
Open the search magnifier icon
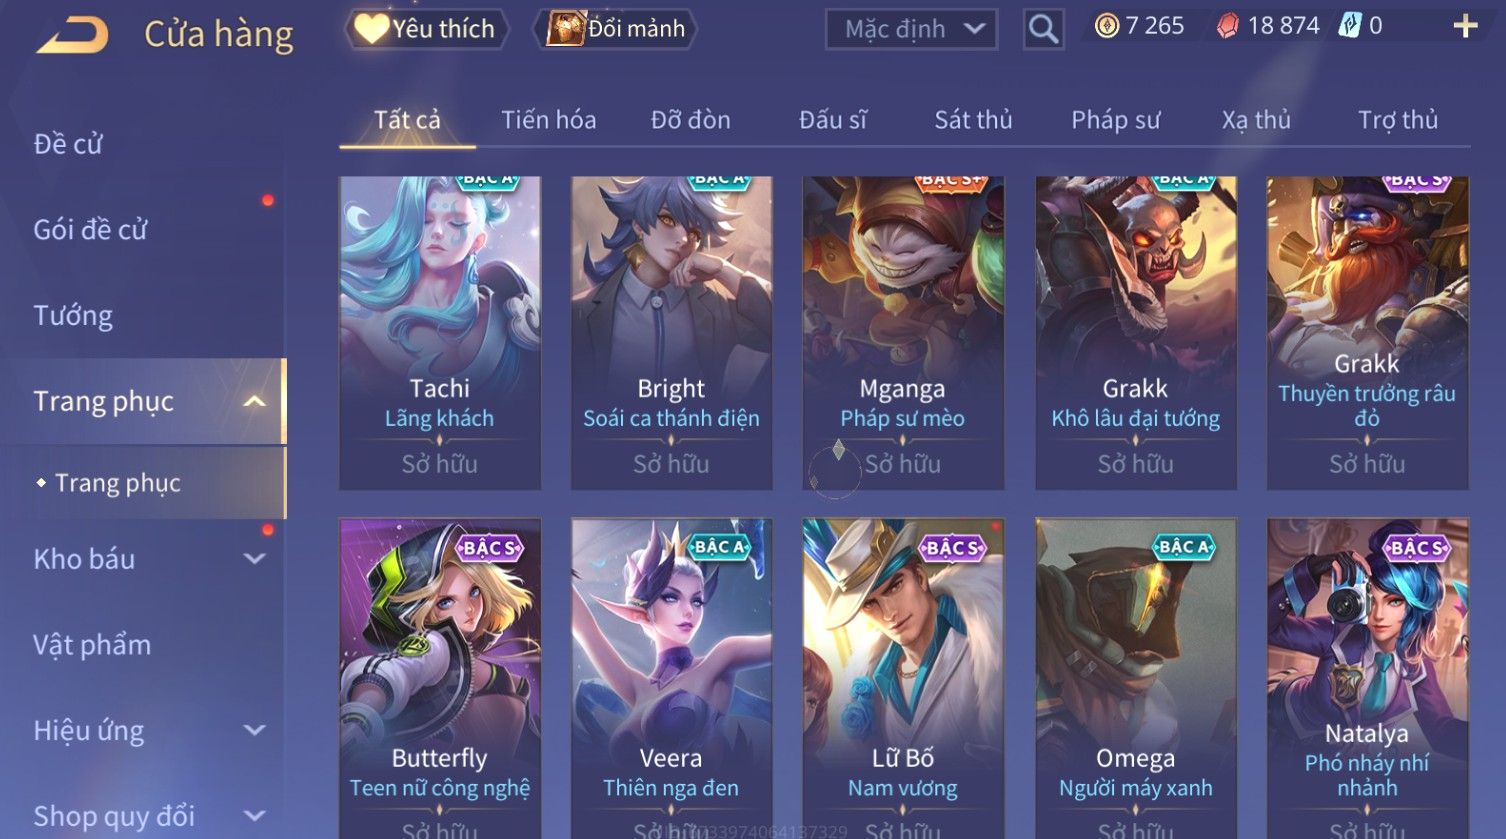1043,29
